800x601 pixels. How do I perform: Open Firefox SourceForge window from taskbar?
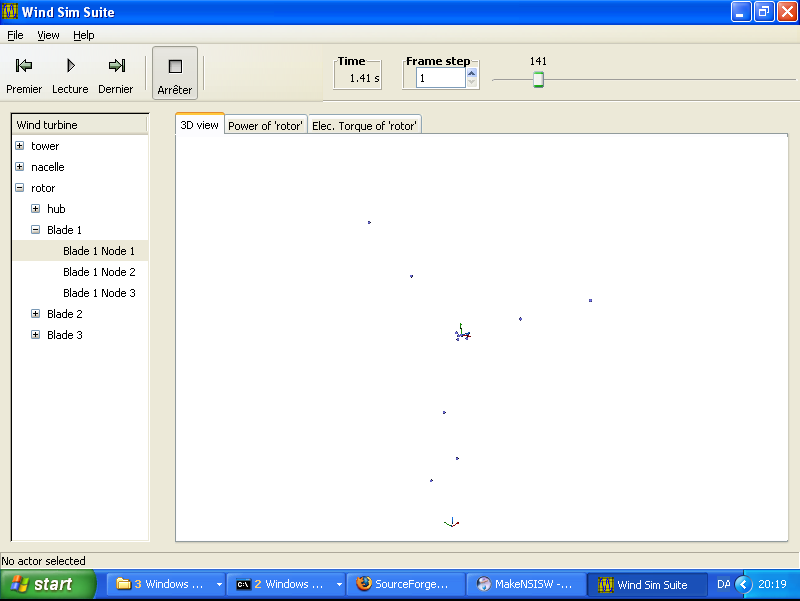[406, 584]
